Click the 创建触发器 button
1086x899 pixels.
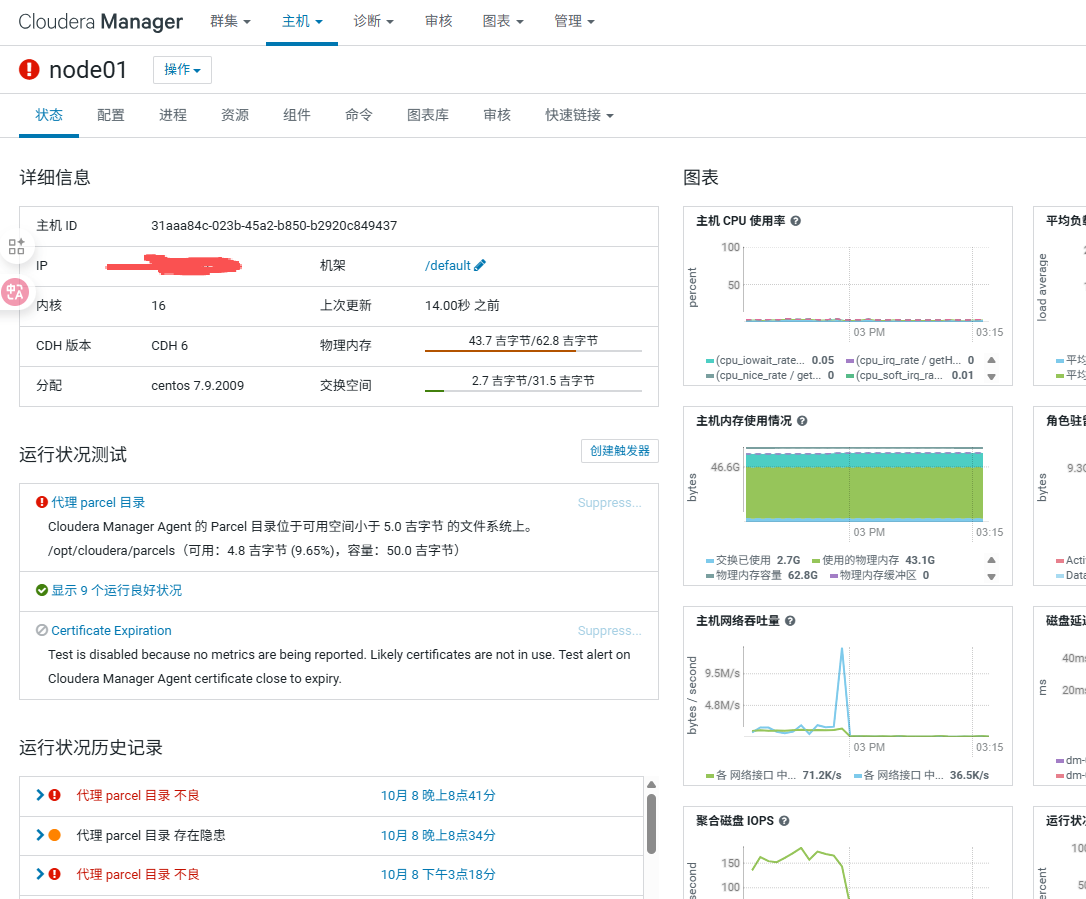pyautogui.click(x=620, y=451)
